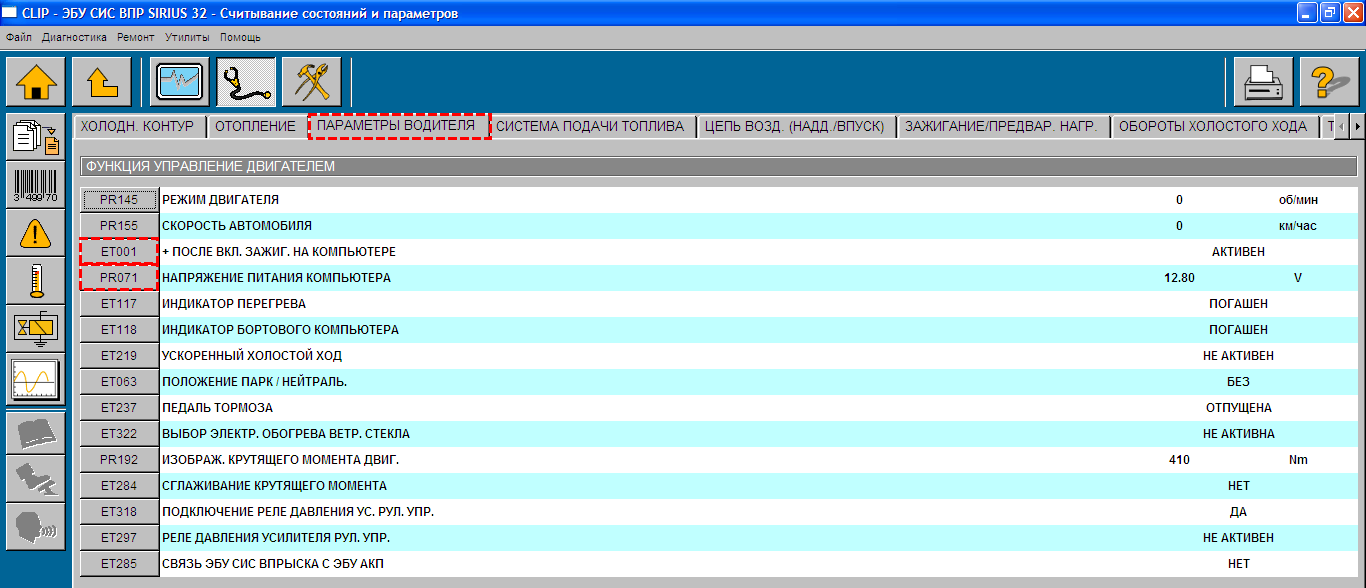
Task: Click the documents copy sidebar icon
Action: click(35, 138)
